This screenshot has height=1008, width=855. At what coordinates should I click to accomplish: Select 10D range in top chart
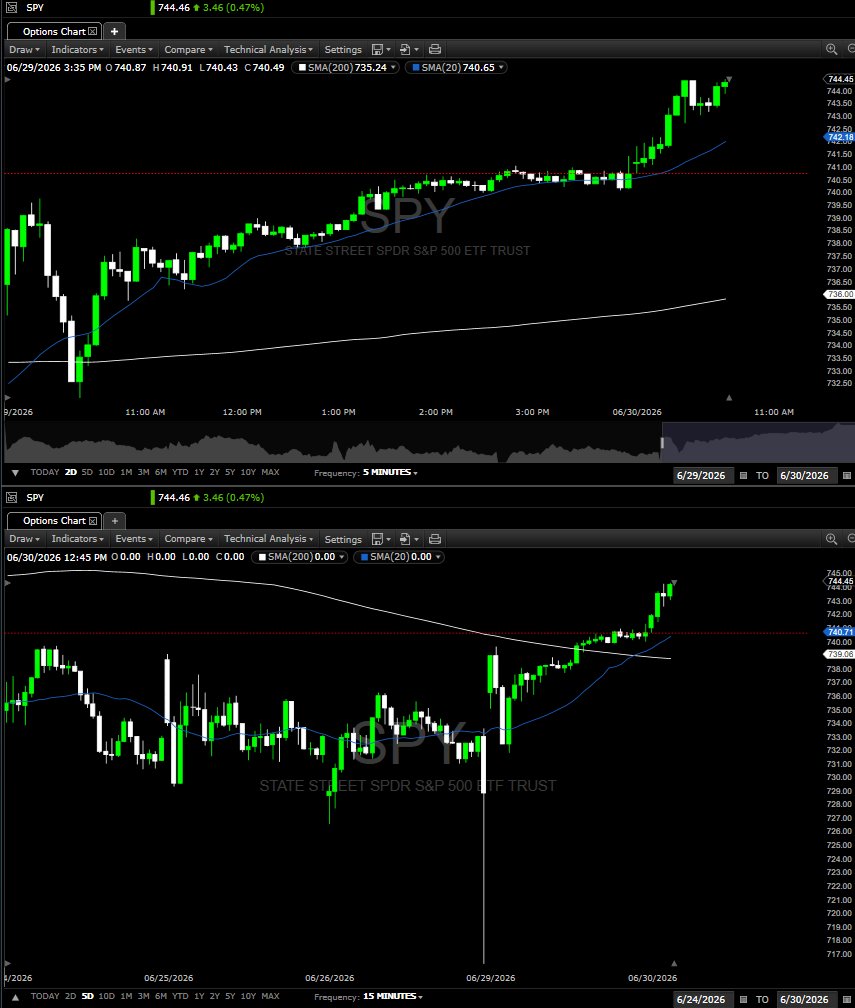coord(107,472)
